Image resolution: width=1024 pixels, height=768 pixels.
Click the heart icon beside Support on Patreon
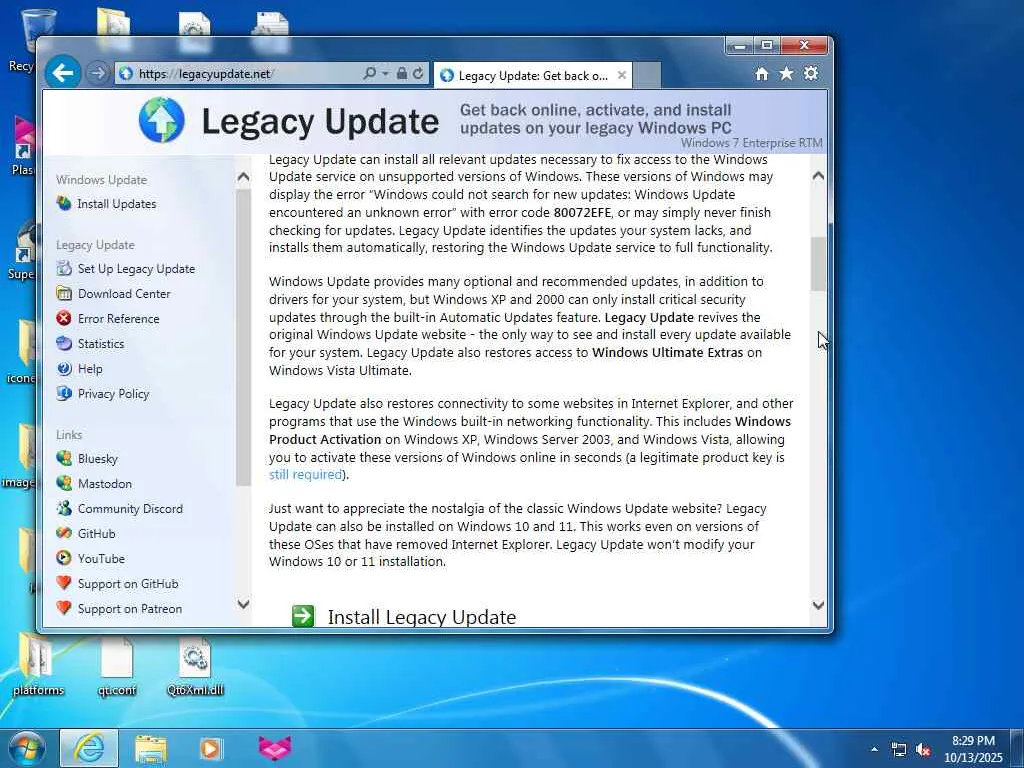(64, 608)
